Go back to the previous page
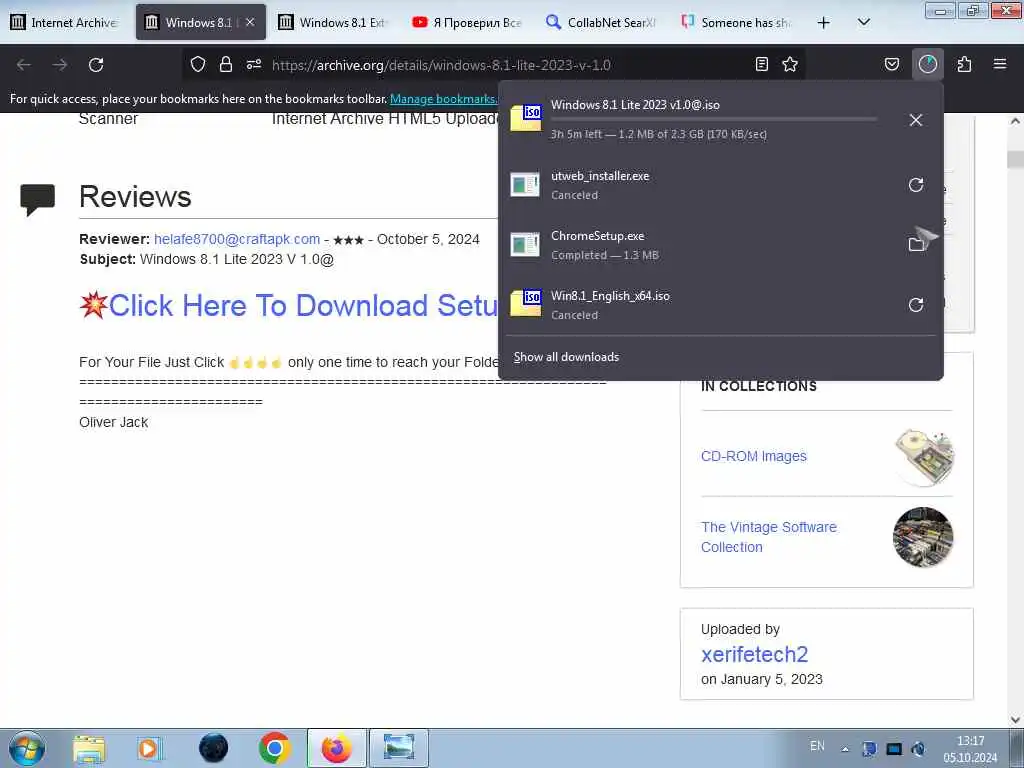 tap(24, 65)
